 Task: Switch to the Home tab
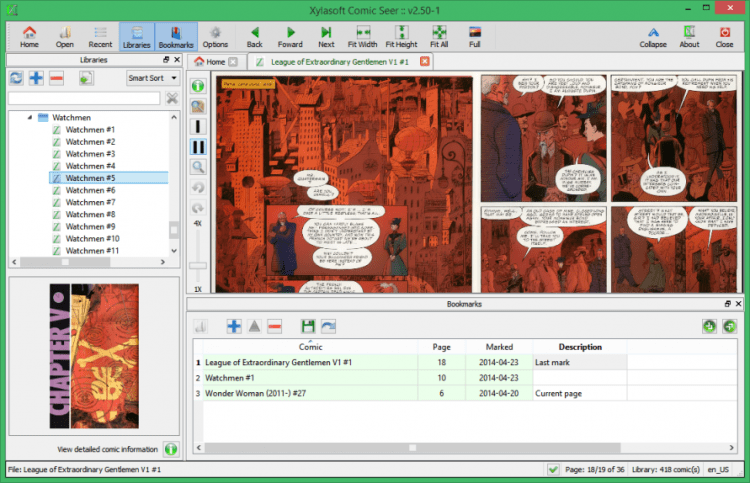click(x=215, y=62)
